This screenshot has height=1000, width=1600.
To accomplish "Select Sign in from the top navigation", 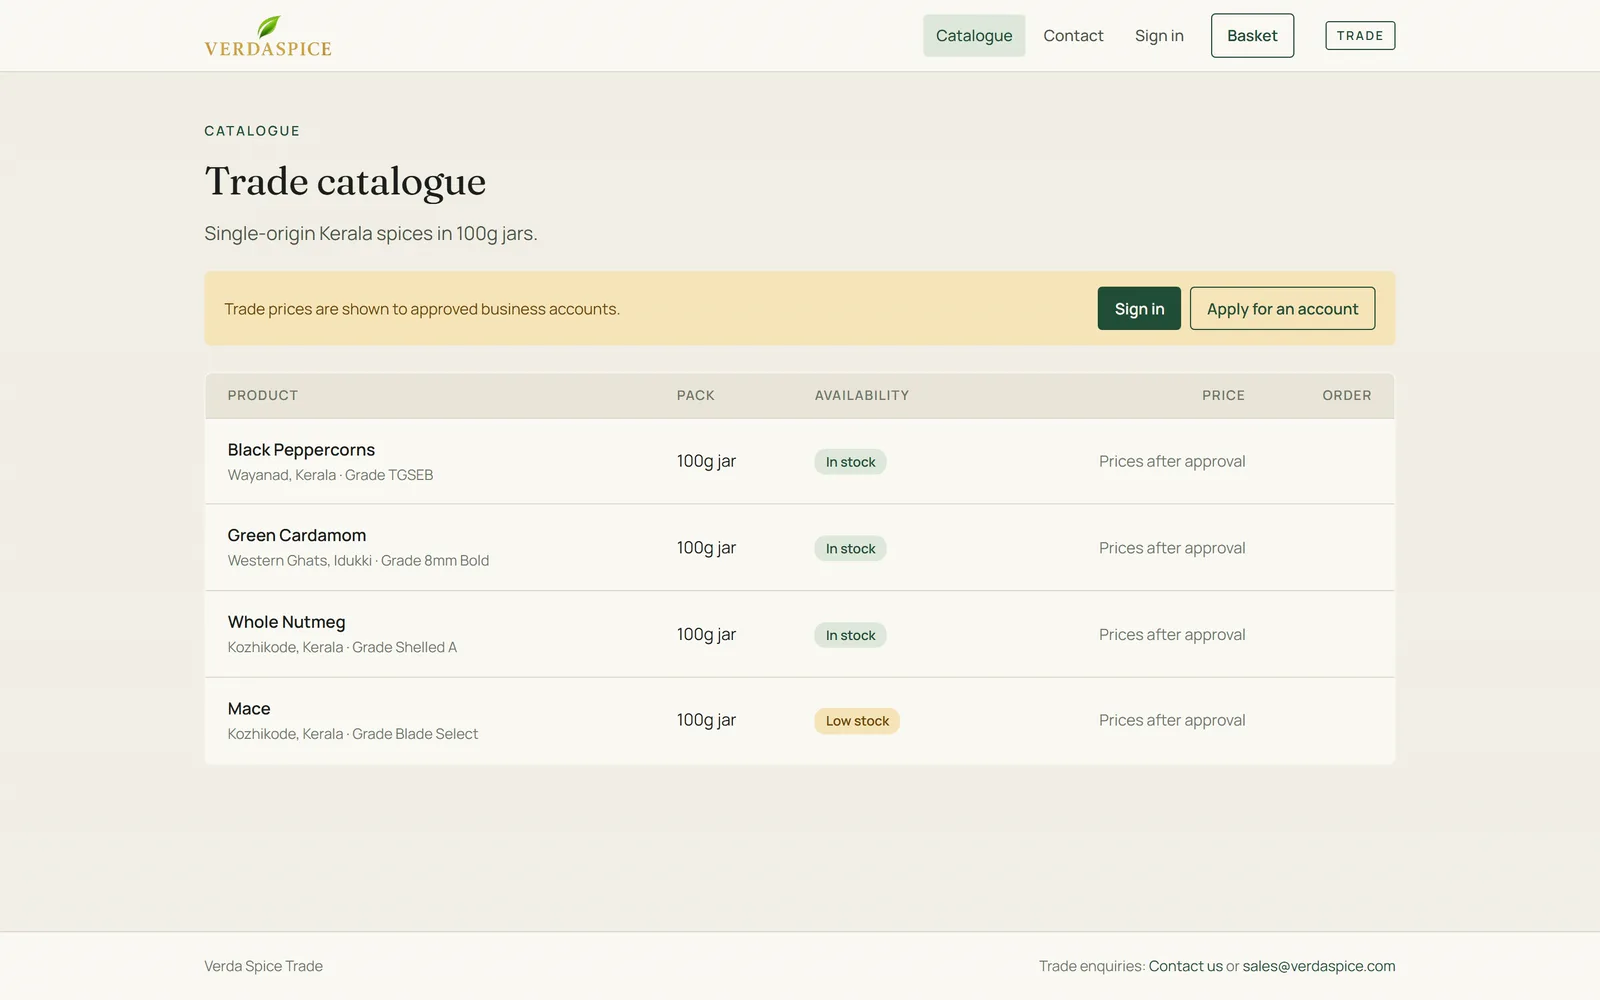I will pyautogui.click(x=1159, y=36).
